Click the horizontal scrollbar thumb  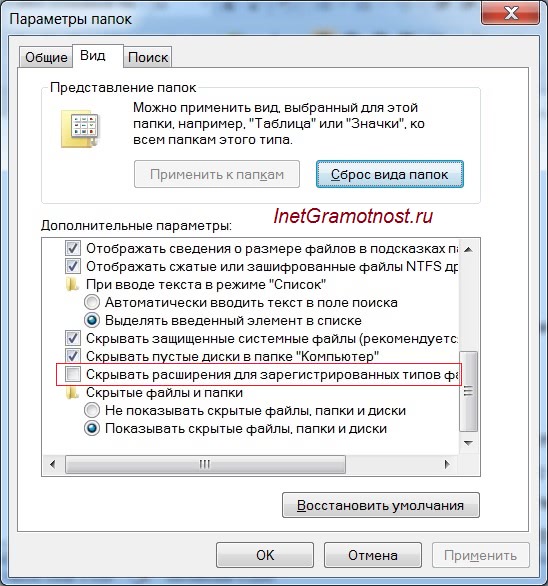tap(205, 465)
